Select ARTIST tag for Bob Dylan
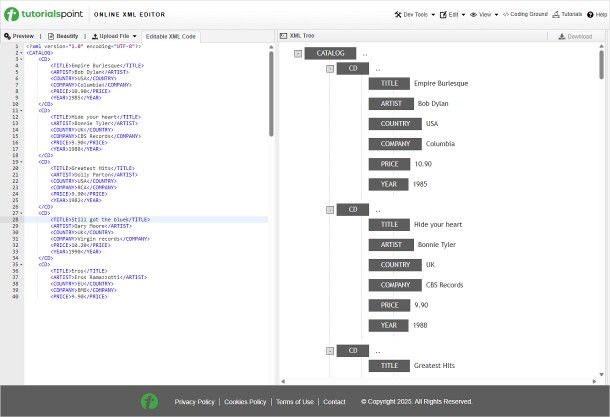Image resolution: width=610 pixels, height=417 pixels. [391, 104]
